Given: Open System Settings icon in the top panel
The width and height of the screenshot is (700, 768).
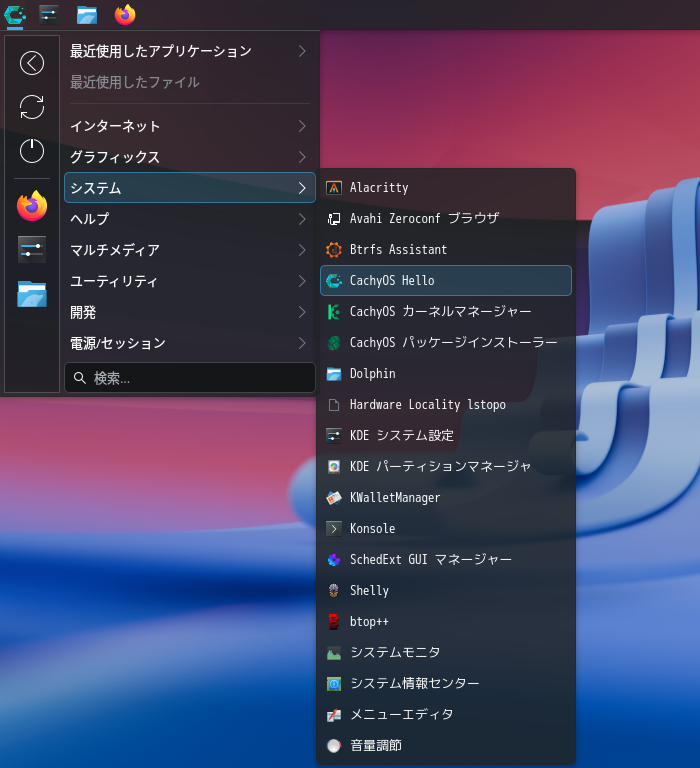Looking at the screenshot, I should tap(48, 15).
